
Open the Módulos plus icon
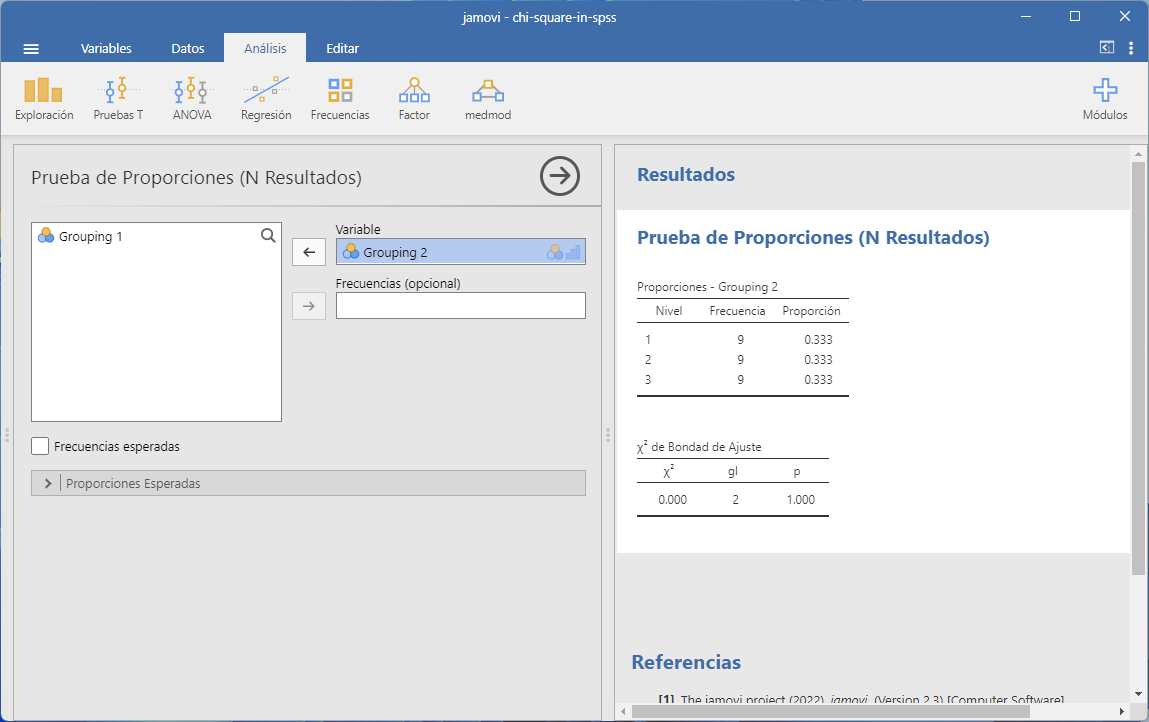click(1104, 99)
